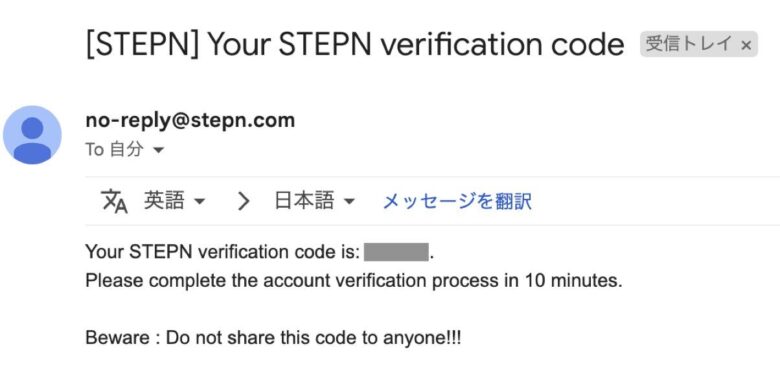Click the 日本語 language name text

tap(304, 201)
